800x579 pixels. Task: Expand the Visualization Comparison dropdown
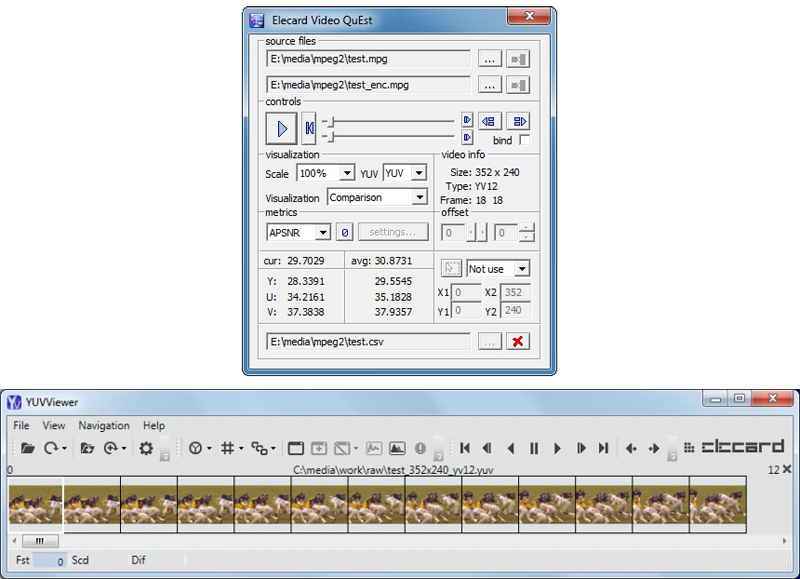point(419,197)
